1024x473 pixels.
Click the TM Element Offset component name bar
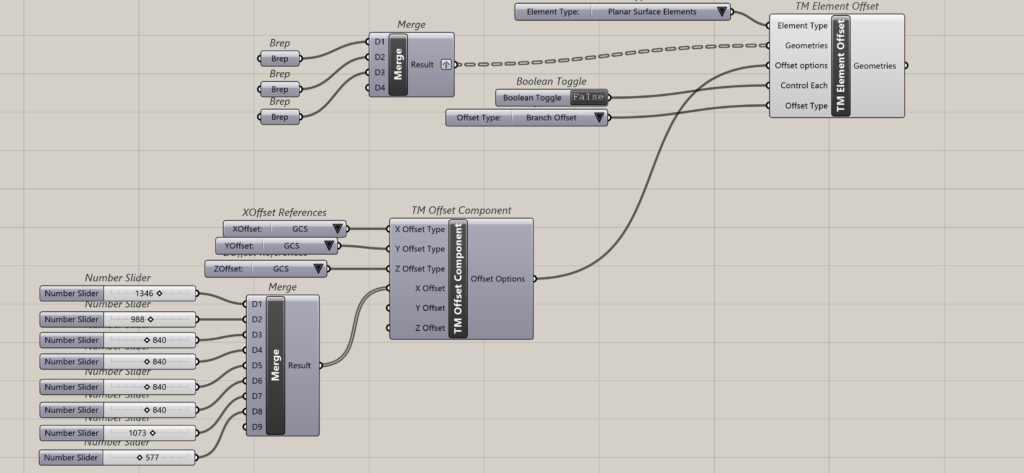click(840, 65)
